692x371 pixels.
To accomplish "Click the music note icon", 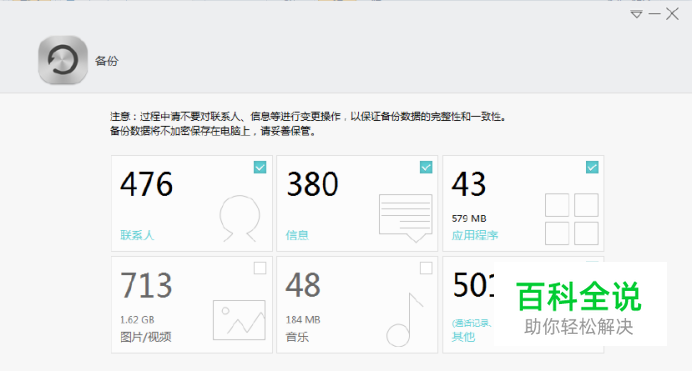I will click(x=405, y=319).
